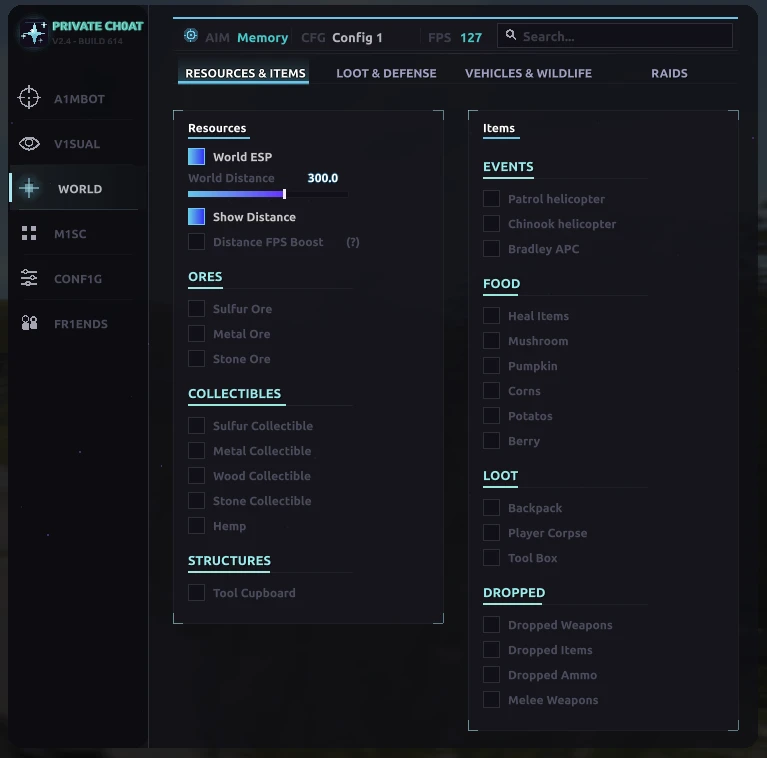Check the Stone Collectible box

pos(197,500)
